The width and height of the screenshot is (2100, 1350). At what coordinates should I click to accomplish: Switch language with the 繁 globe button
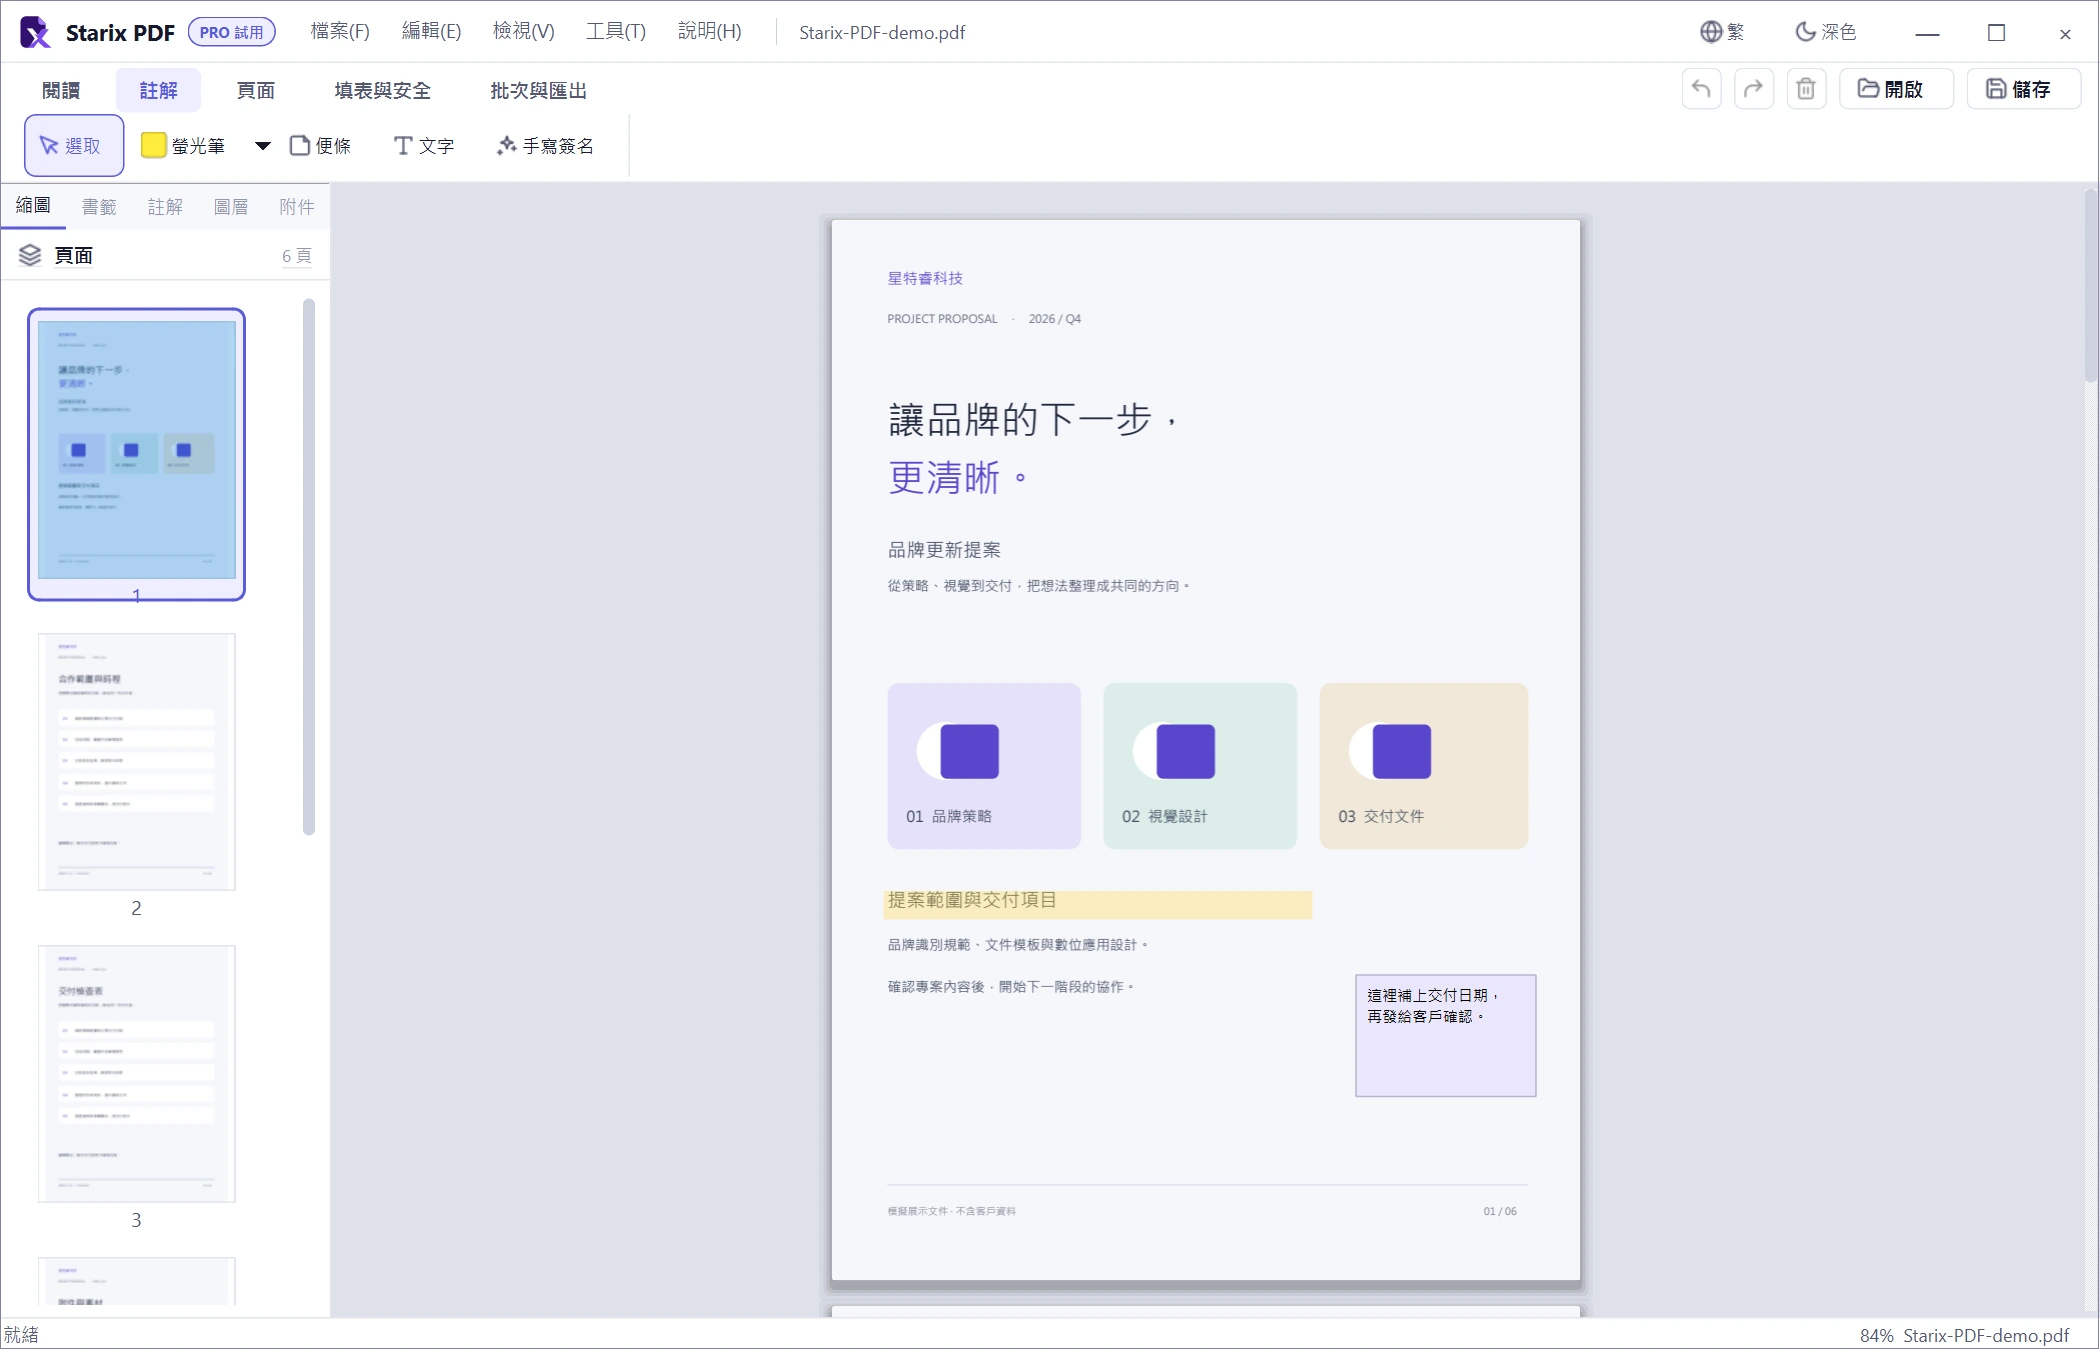pyautogui.click(x=1722, y=32)
